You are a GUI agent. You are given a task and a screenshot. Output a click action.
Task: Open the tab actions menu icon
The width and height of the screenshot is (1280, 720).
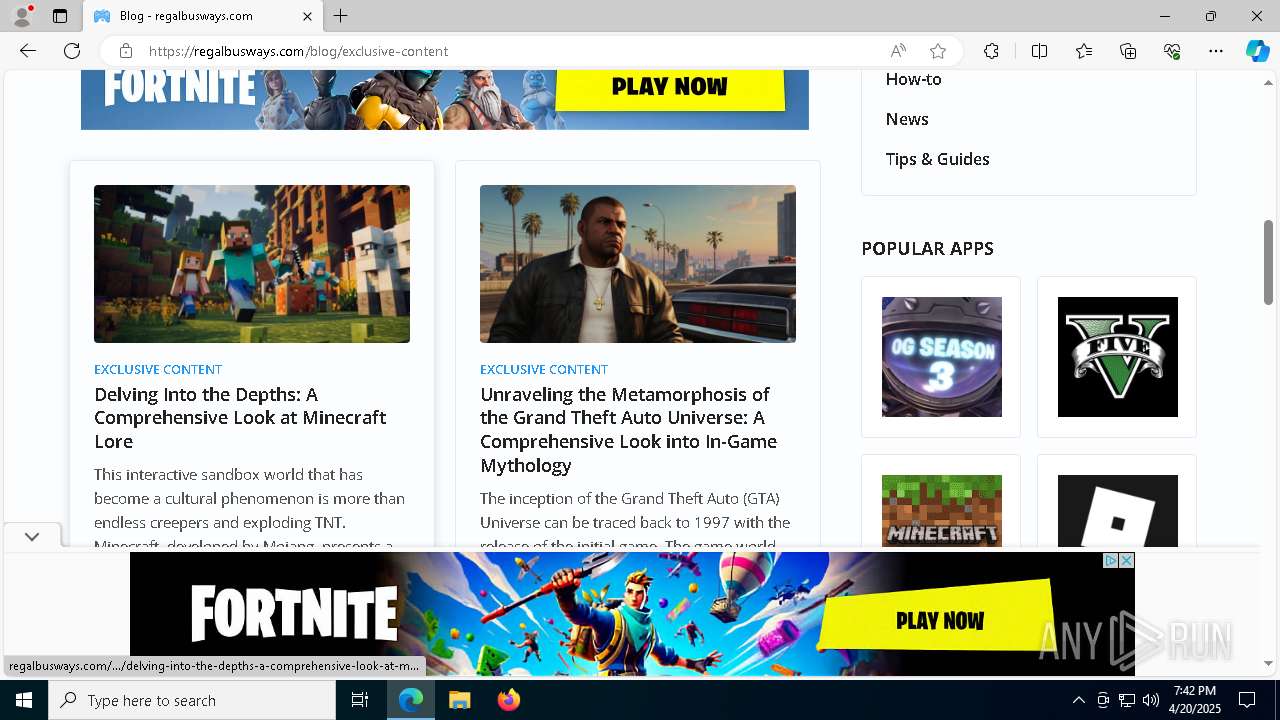60,16
